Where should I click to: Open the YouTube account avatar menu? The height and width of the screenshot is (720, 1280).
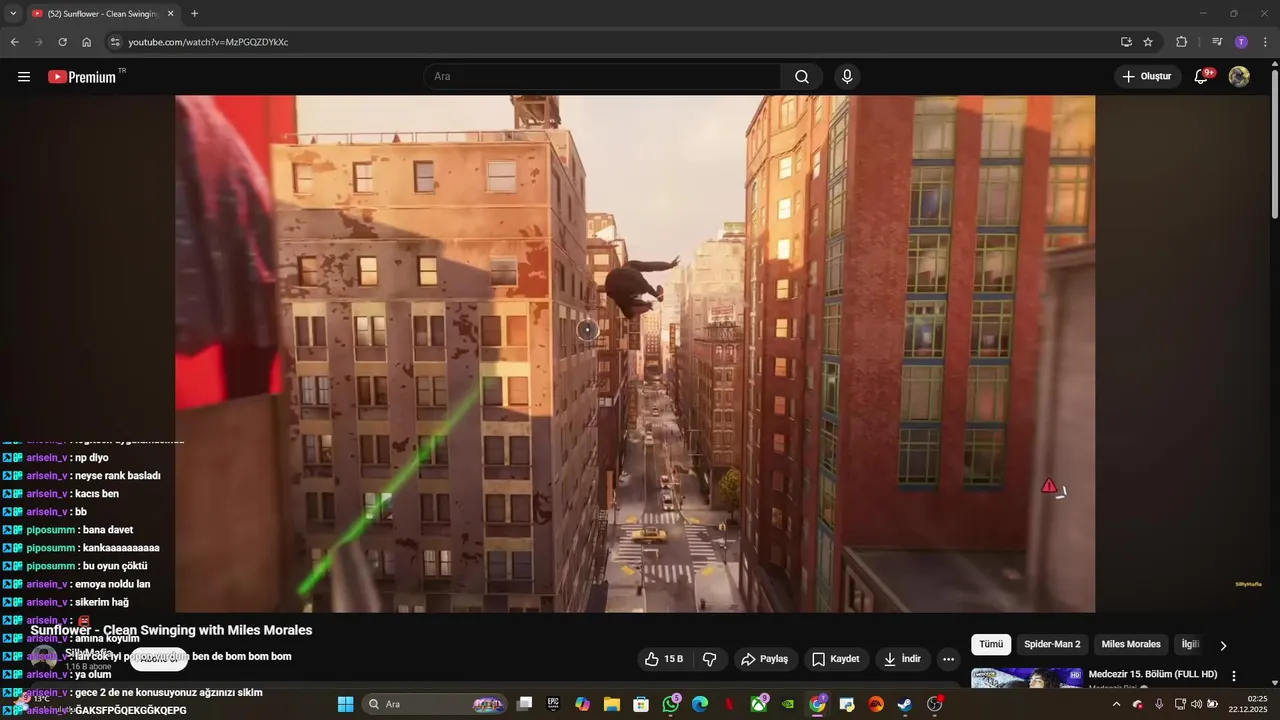click(x=1239, y=77)
